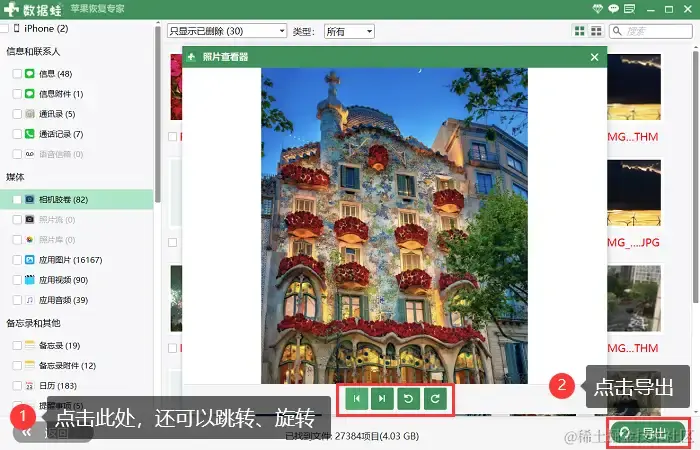This screenshot has height=450, width=700.
Task: Tick the 日历 (183) checkbox
Action: point(17,385)
